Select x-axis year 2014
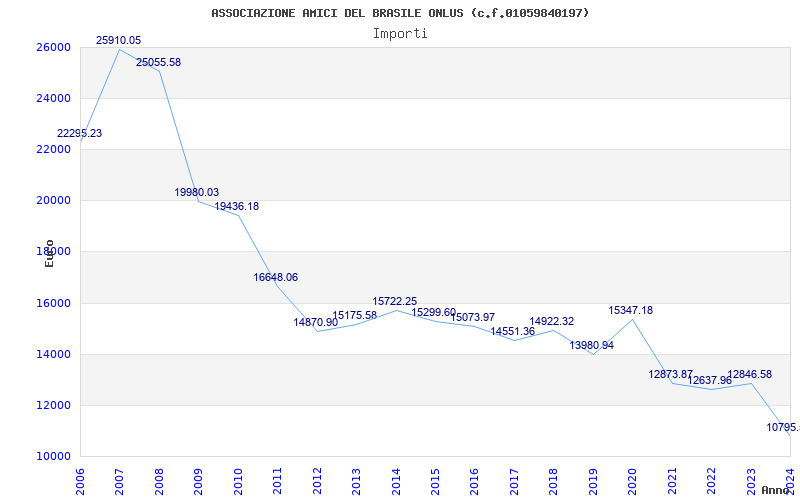This screenshot has height=500, width=800. point(396,481)
